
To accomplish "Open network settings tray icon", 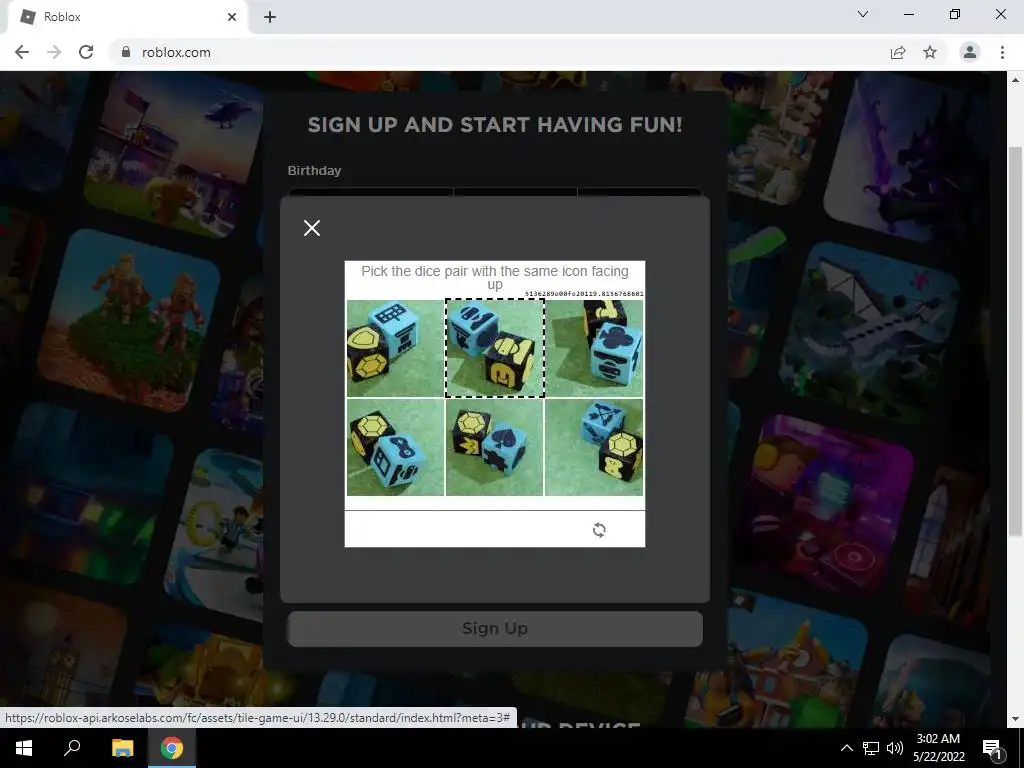I will pyautogui.click(x=871, y=748).
